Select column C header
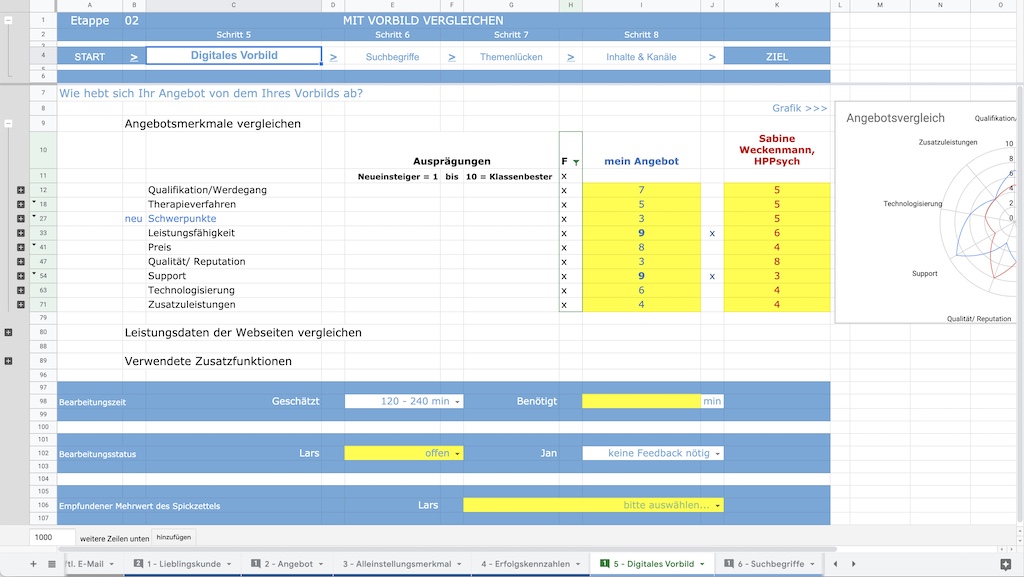Screen dimensions: 1024x577 coord(234,5)
